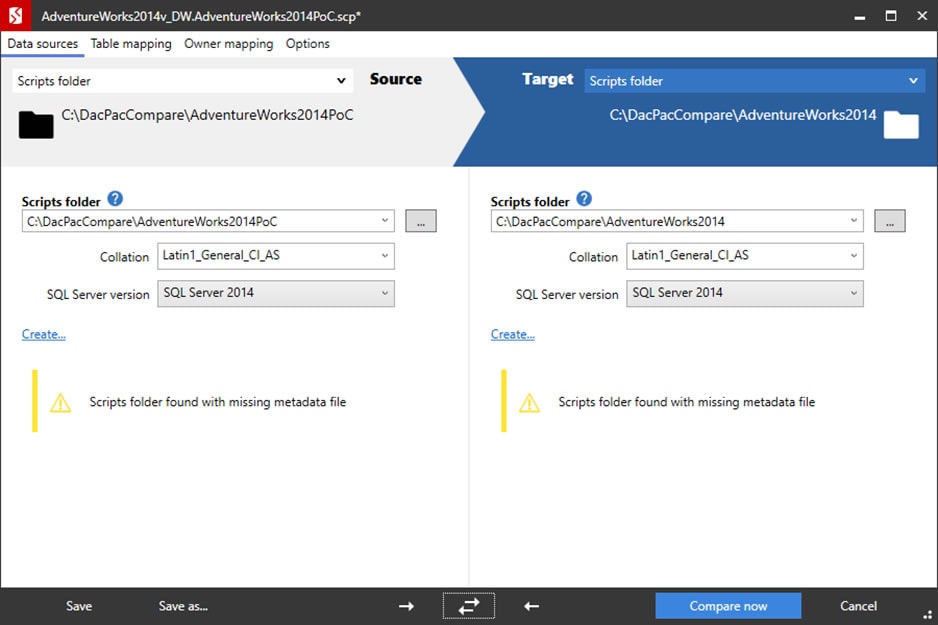Screen dimensions: 938x625
Task: Open target SQL Server version dropdown
Action: tap(745, 293)
